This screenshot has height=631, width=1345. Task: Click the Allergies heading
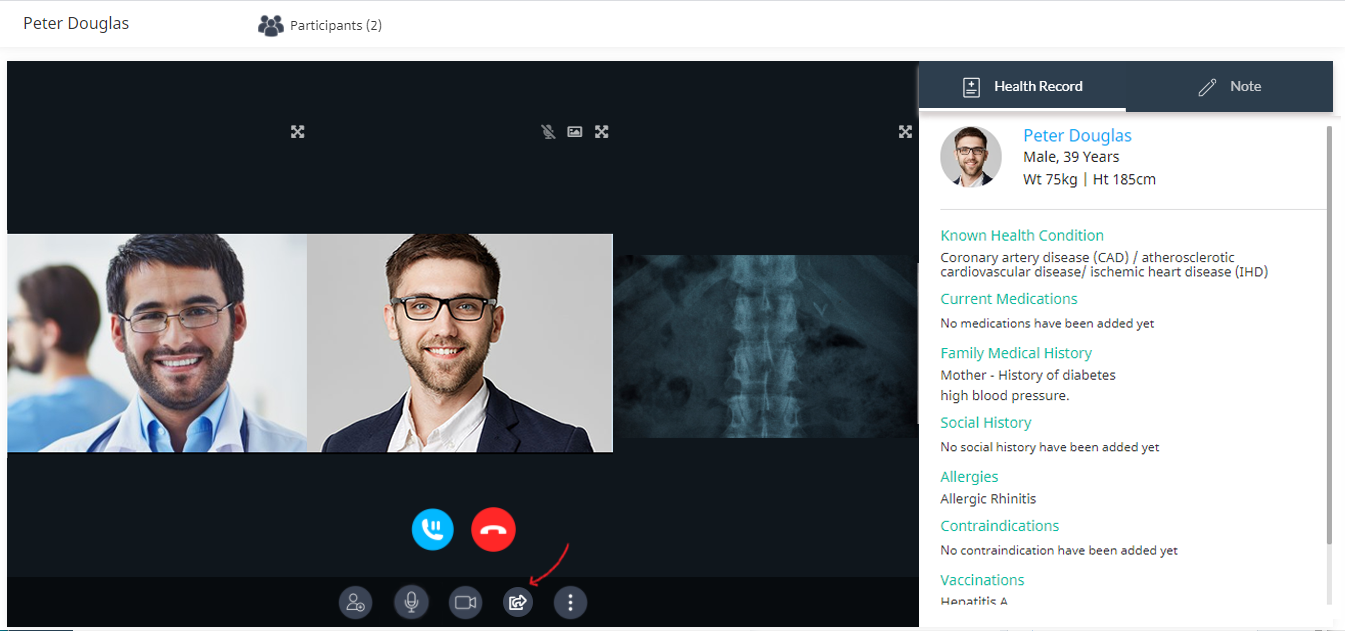(x=969, y=477)
